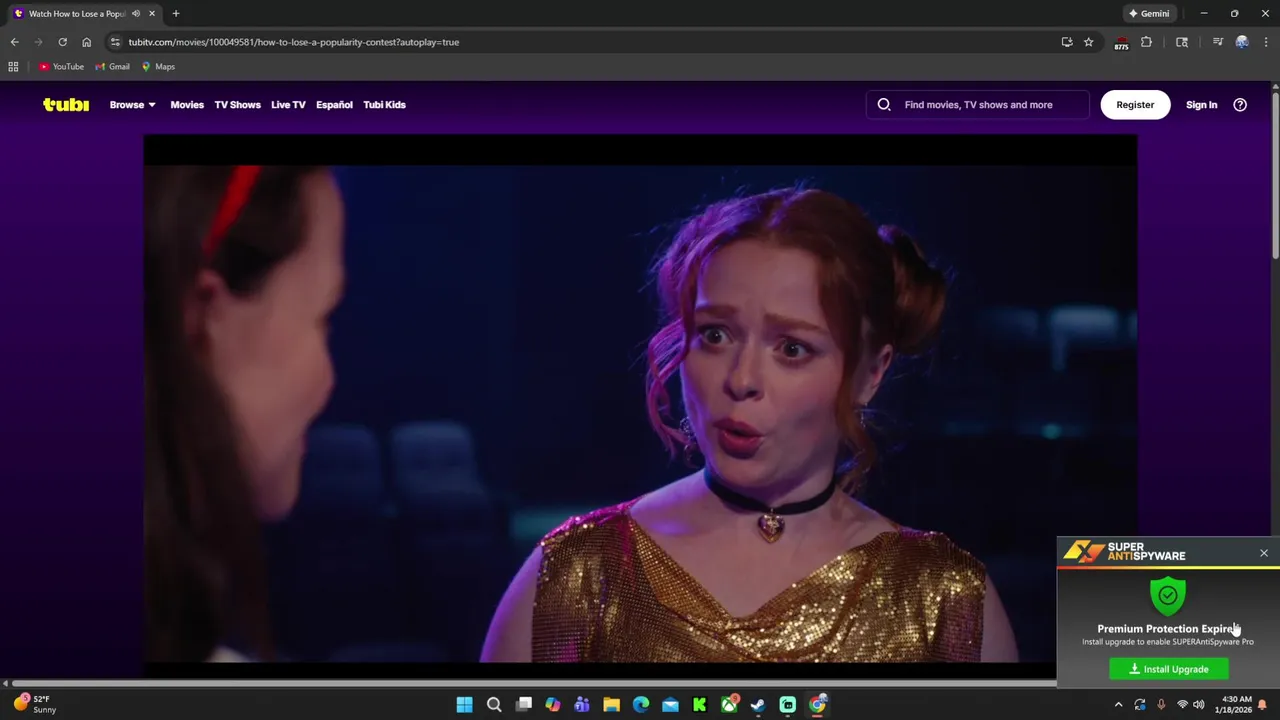Launch Microsoft Edge from the taskbar
1280x720 pixels.
tap(641, 705)
